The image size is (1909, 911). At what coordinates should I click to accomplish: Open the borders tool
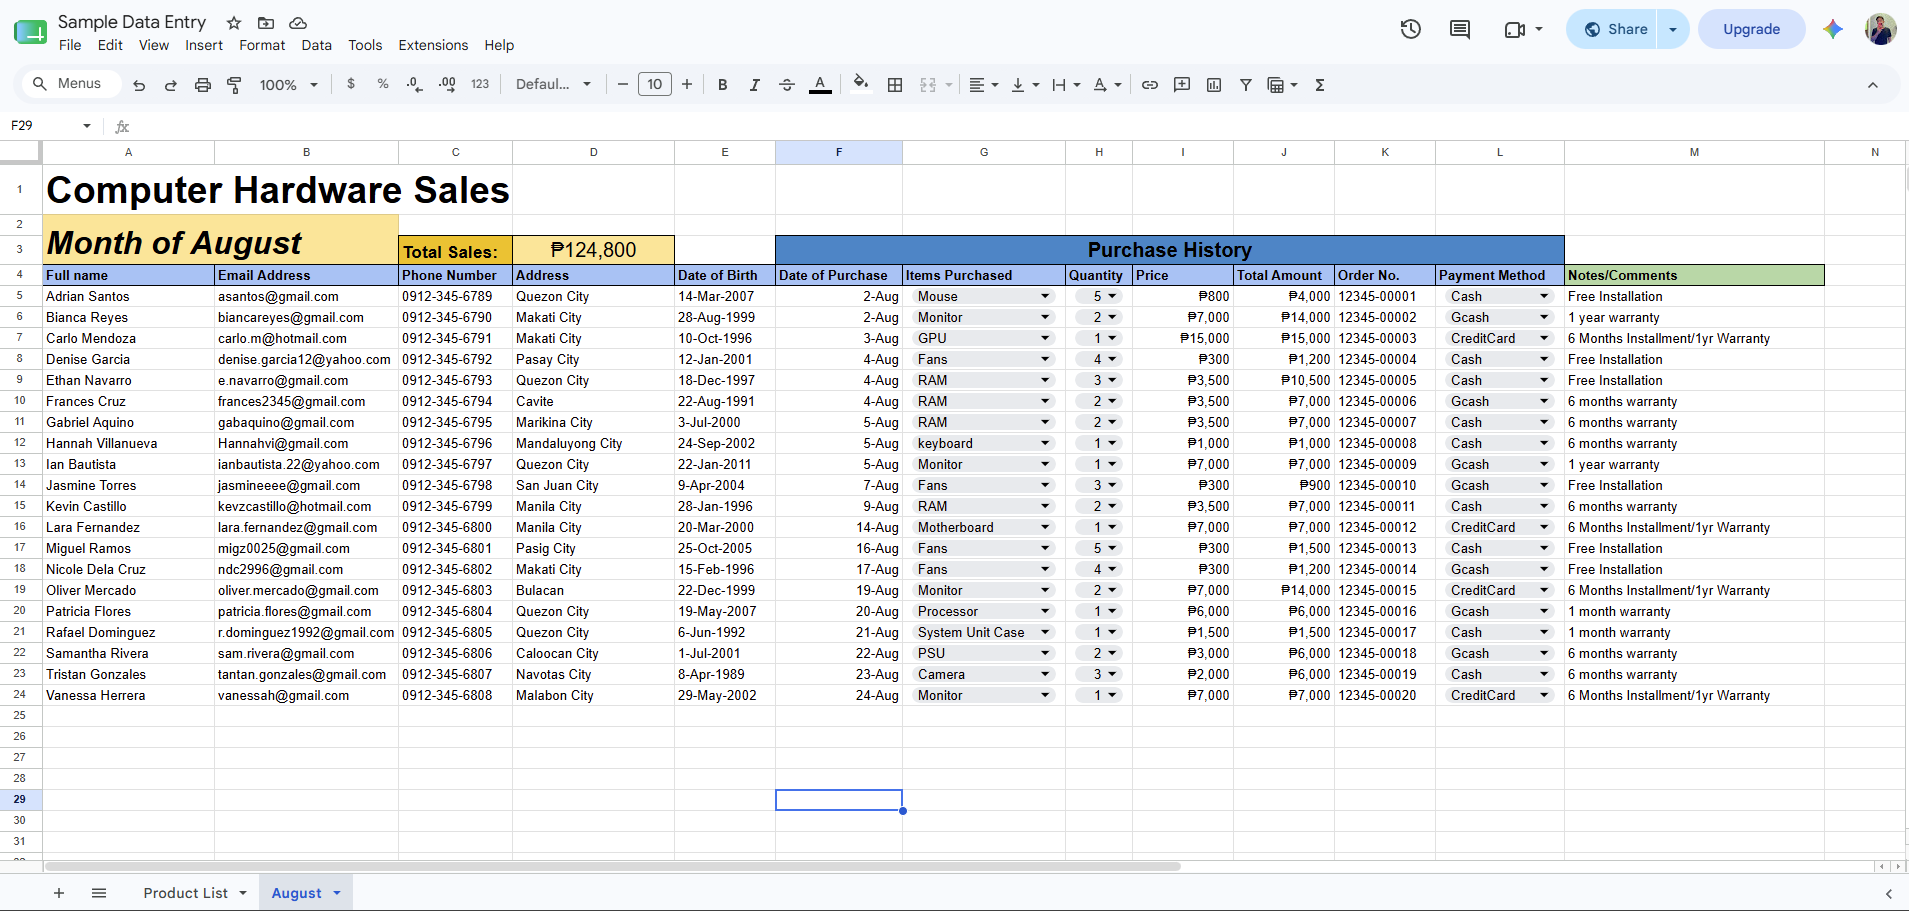coord(895,85)
